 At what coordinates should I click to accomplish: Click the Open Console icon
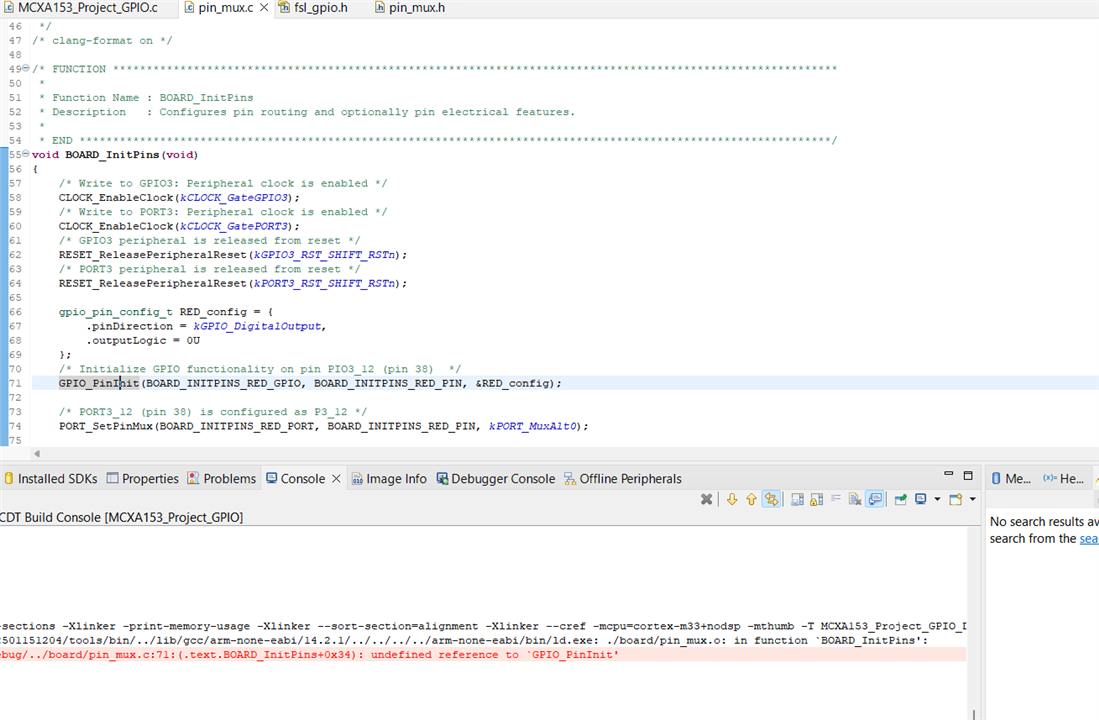(956, 499)
